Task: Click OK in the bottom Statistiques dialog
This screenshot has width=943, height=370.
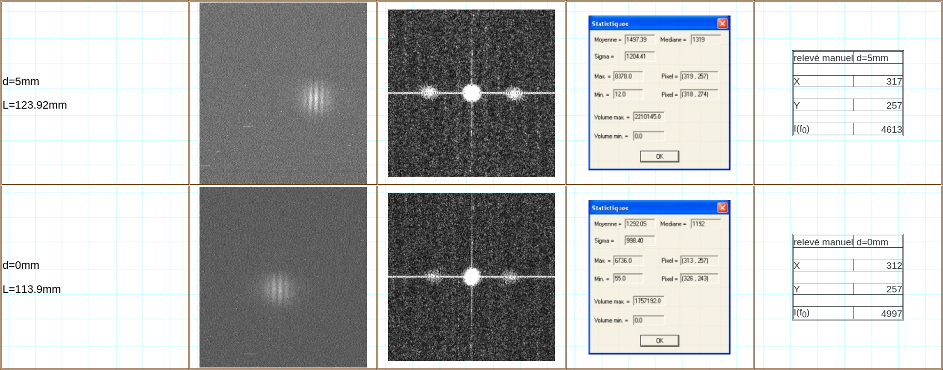Action: (x=659, y=341)
